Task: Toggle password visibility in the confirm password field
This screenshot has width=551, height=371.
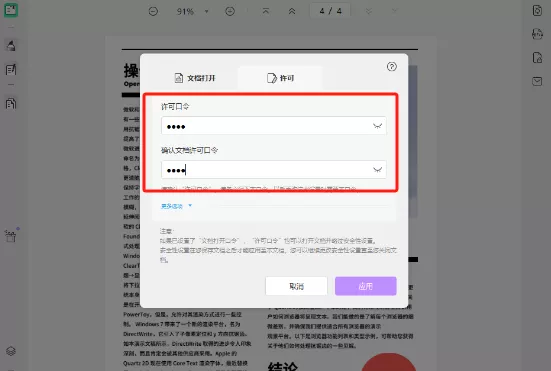Action: 377,170
